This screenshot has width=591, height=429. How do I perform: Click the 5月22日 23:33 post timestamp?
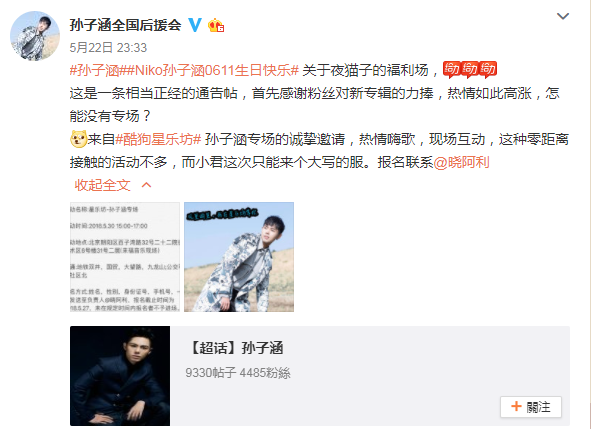click(x=108, y=47)
